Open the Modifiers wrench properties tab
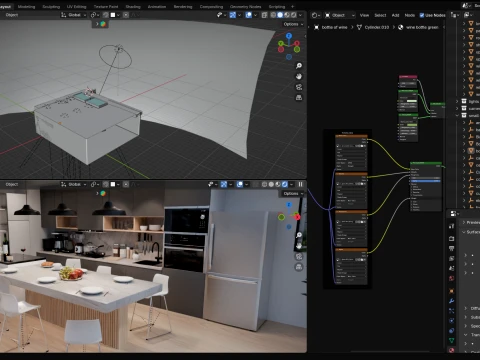This screenshot has height=360, width=480. (x=452, y=301)
